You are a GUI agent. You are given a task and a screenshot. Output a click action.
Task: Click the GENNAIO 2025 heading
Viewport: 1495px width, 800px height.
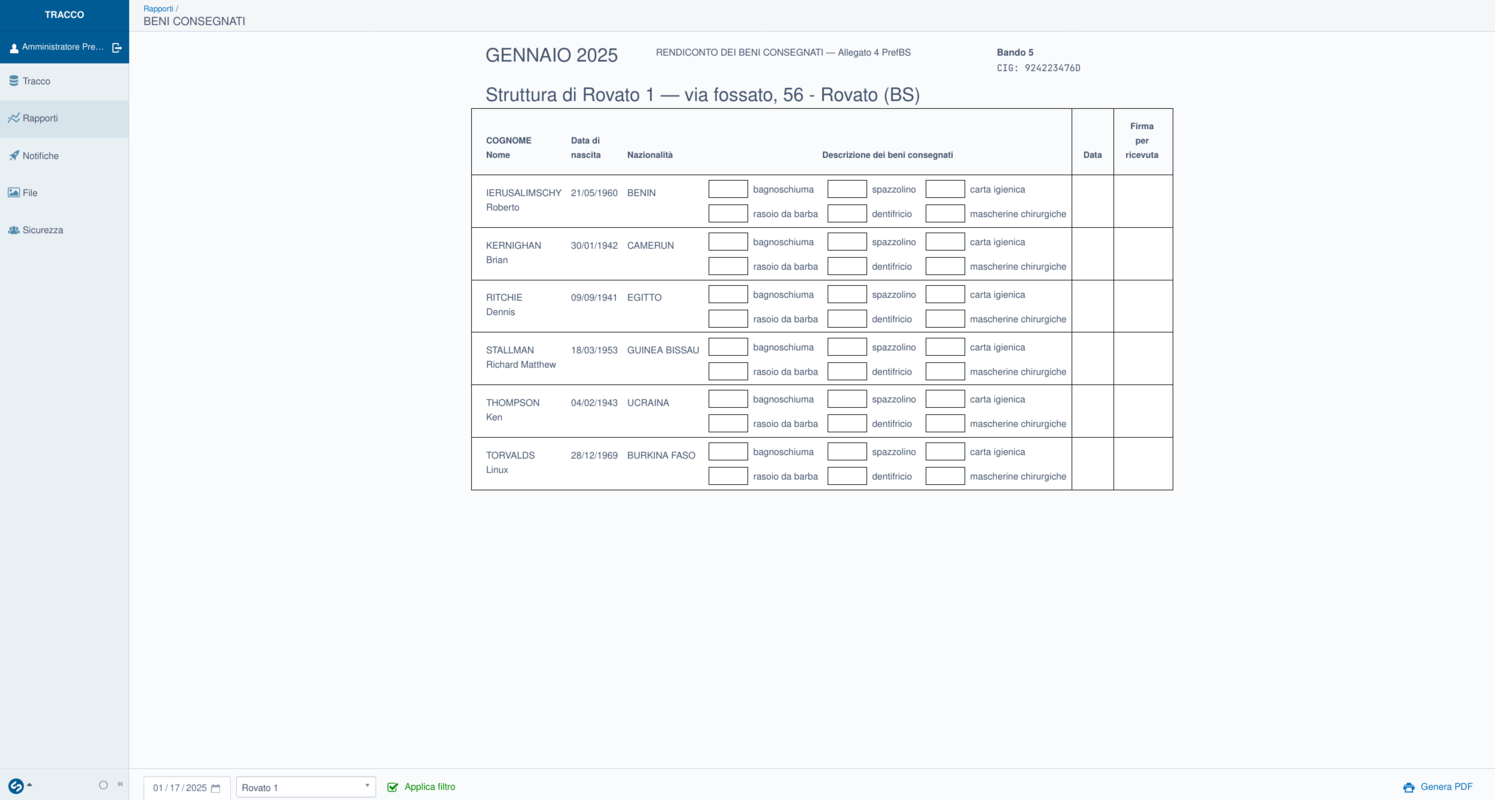pyautogui.click(x=552, y=56)
